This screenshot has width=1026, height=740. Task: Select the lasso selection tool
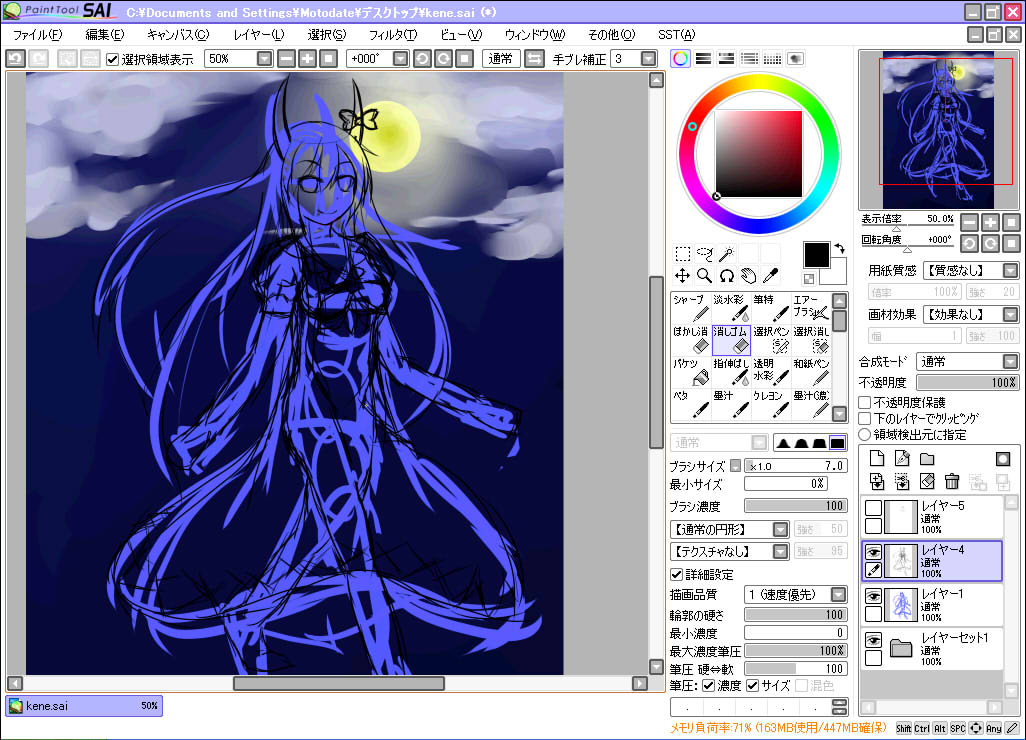pos(705,253)
